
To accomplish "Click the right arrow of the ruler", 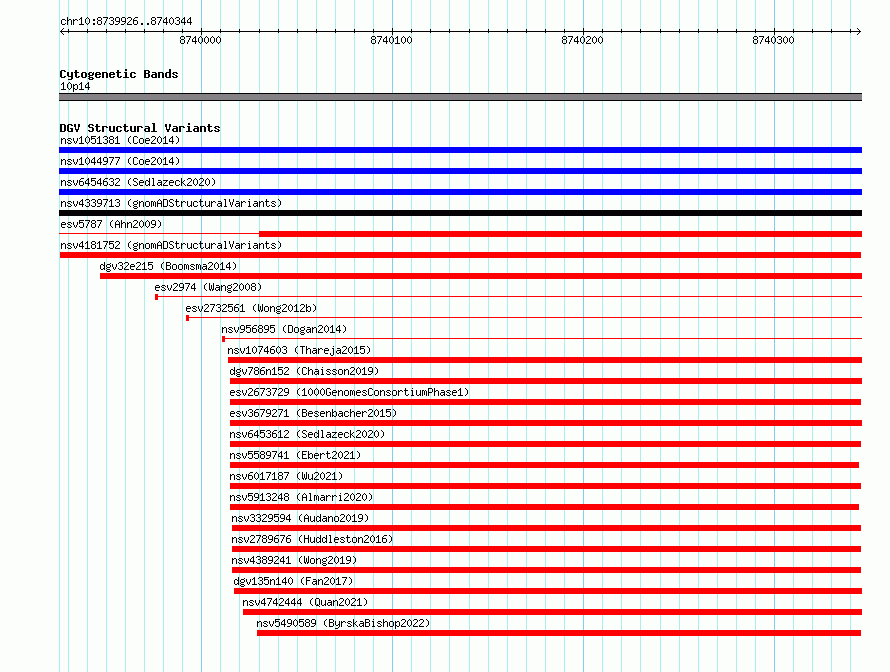I will 858,31.
